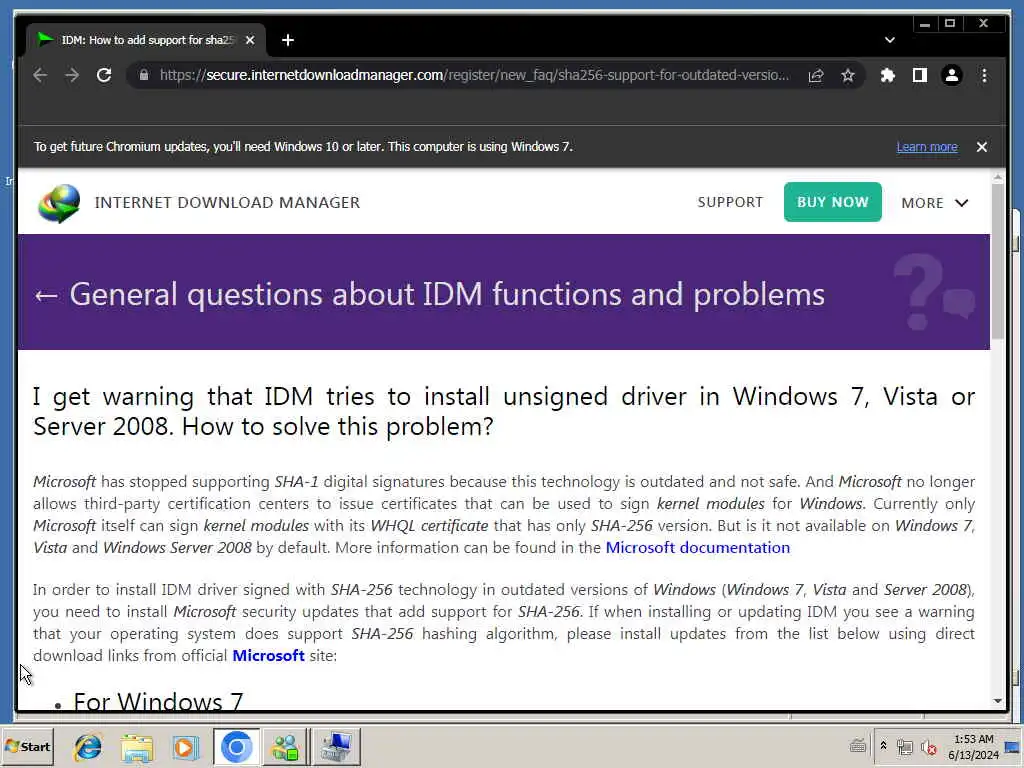Screen dimensions: 1024x768
Task: Click the INTERNET DOWNLOAD MANAGER title text
Action: point(227,202)
